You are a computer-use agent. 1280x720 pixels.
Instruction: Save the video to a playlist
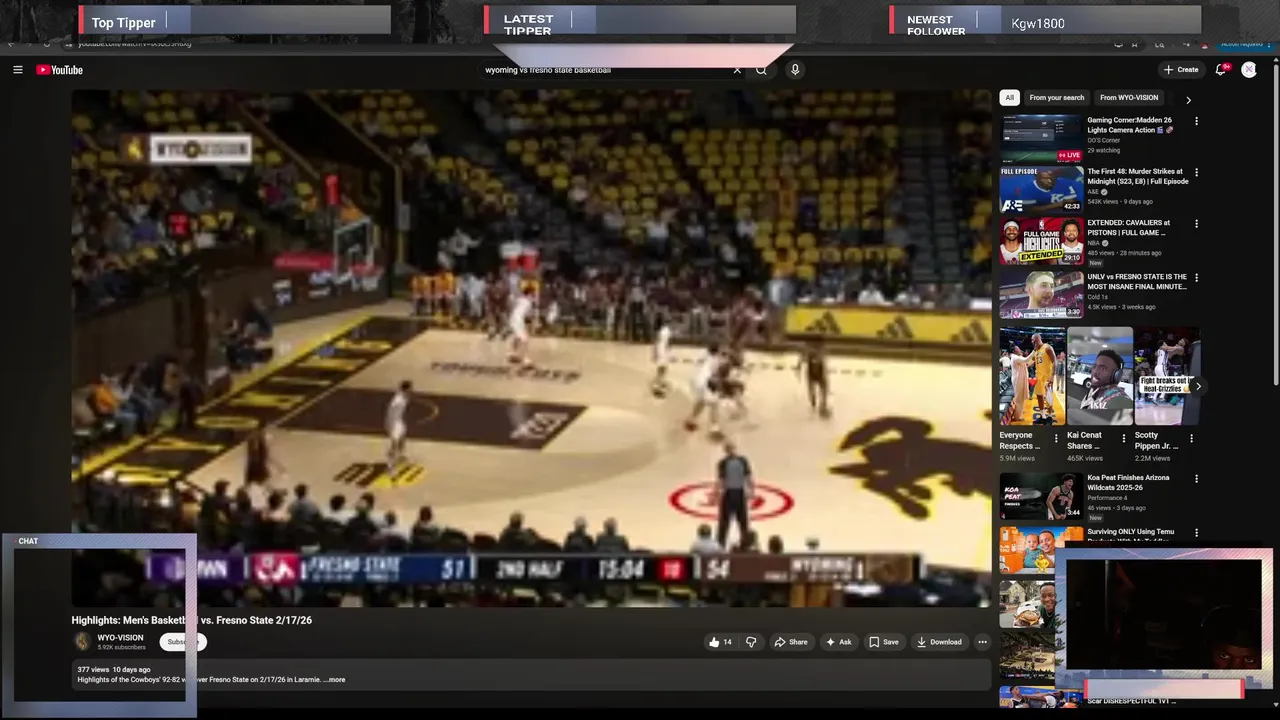(884, 642)
